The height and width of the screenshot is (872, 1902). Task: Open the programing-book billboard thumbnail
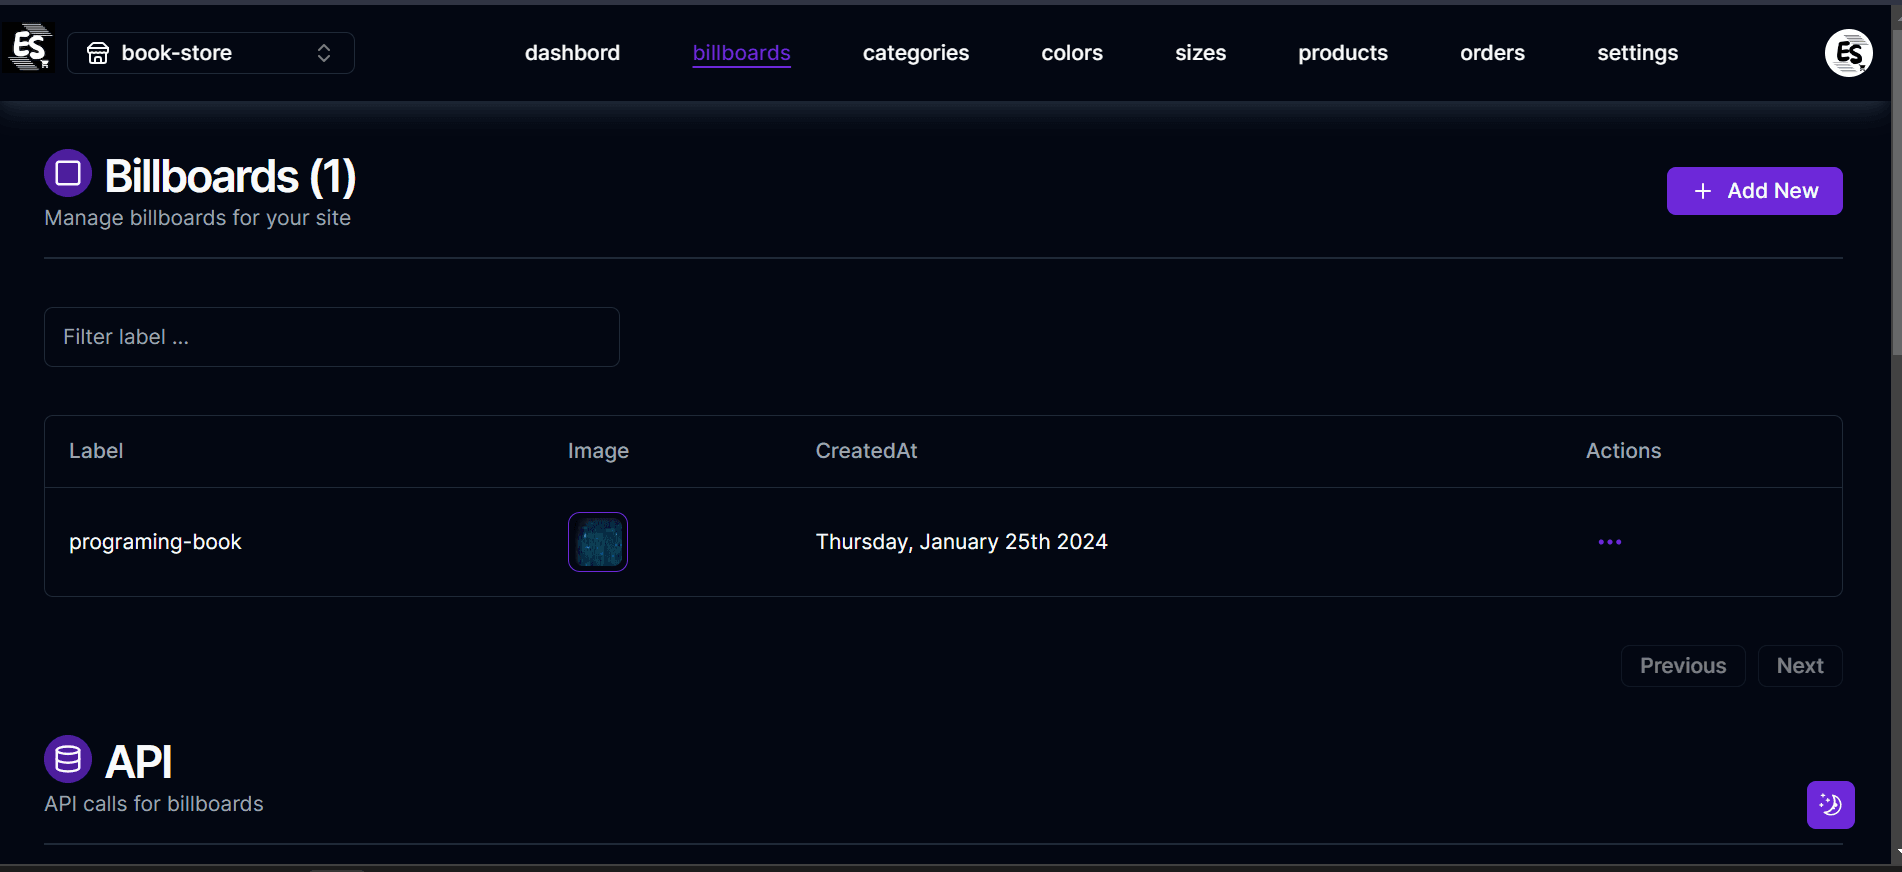pos(598,542)
